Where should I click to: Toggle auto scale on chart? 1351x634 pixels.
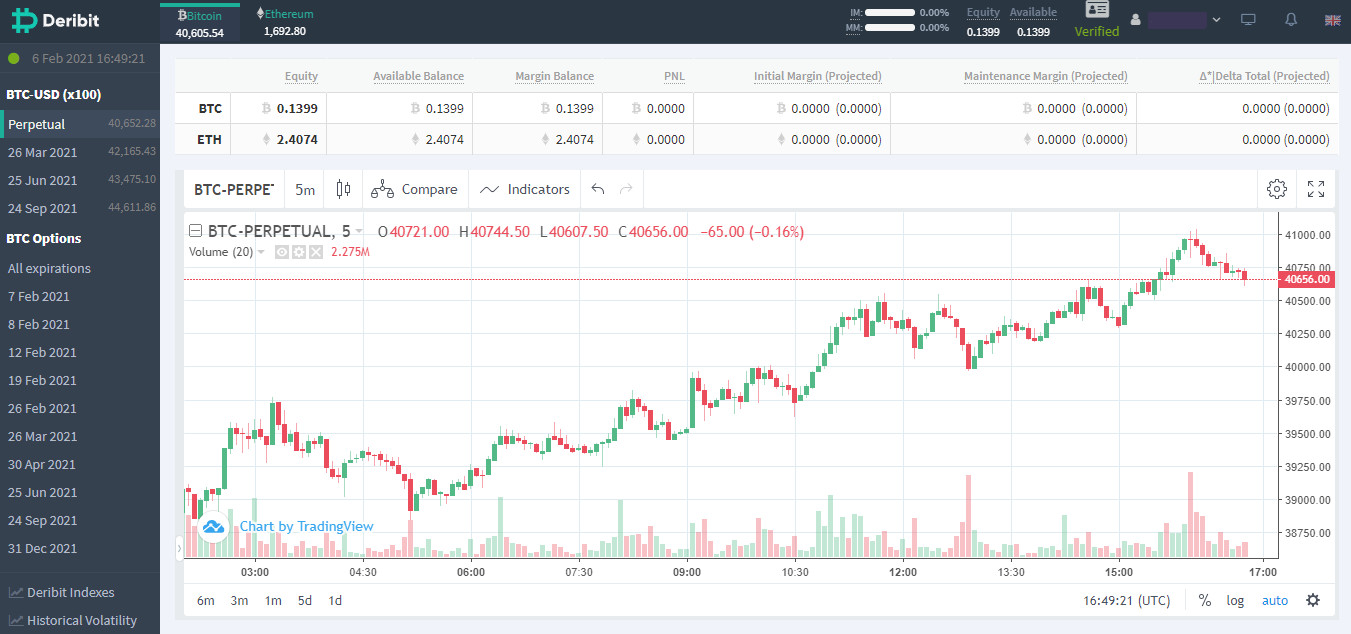point(1275,600)
